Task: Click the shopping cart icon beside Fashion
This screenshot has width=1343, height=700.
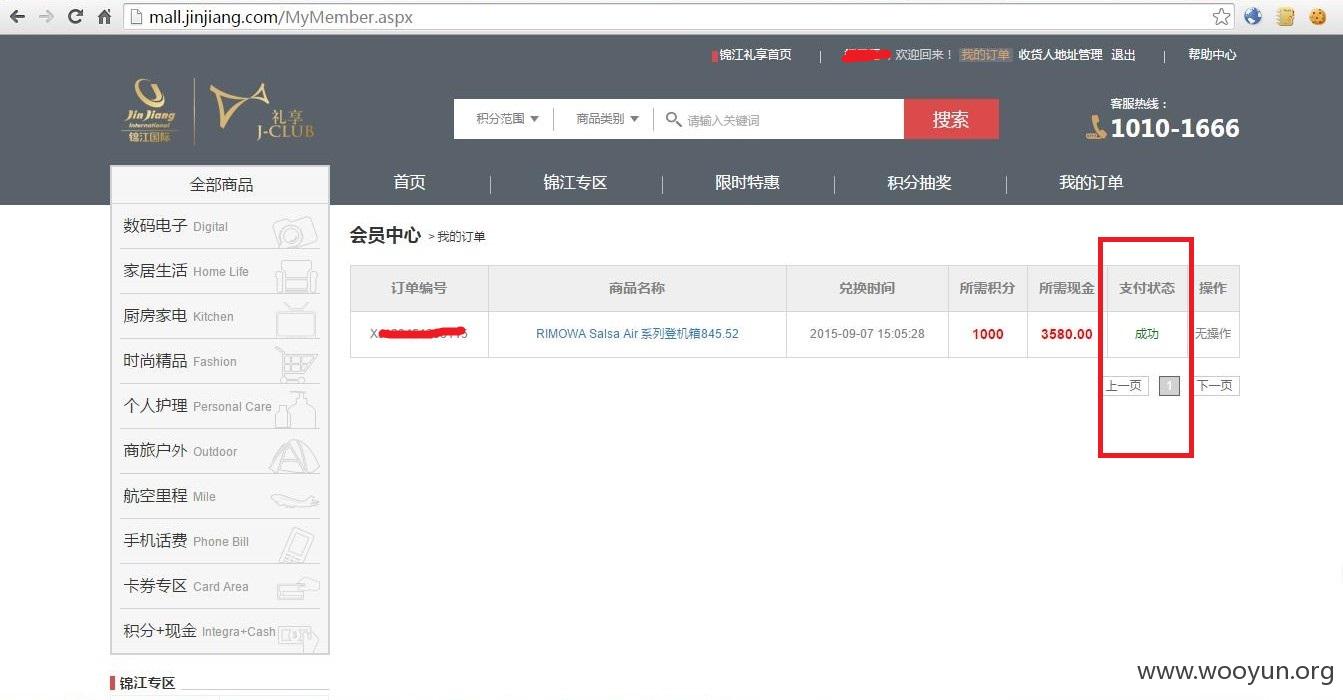Action: [296, 364]
